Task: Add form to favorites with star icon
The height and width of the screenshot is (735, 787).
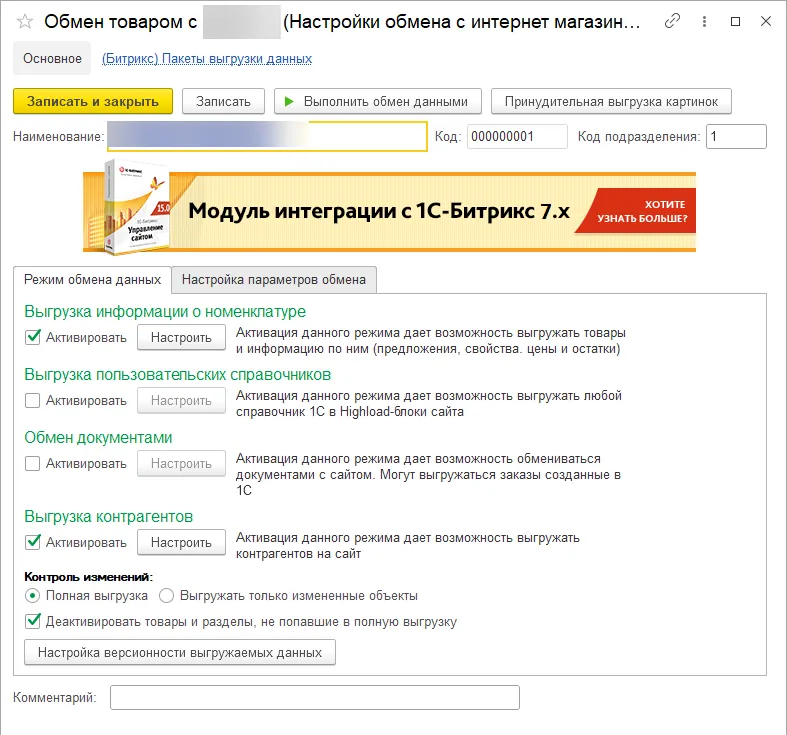Action: (x=25, y=22)
